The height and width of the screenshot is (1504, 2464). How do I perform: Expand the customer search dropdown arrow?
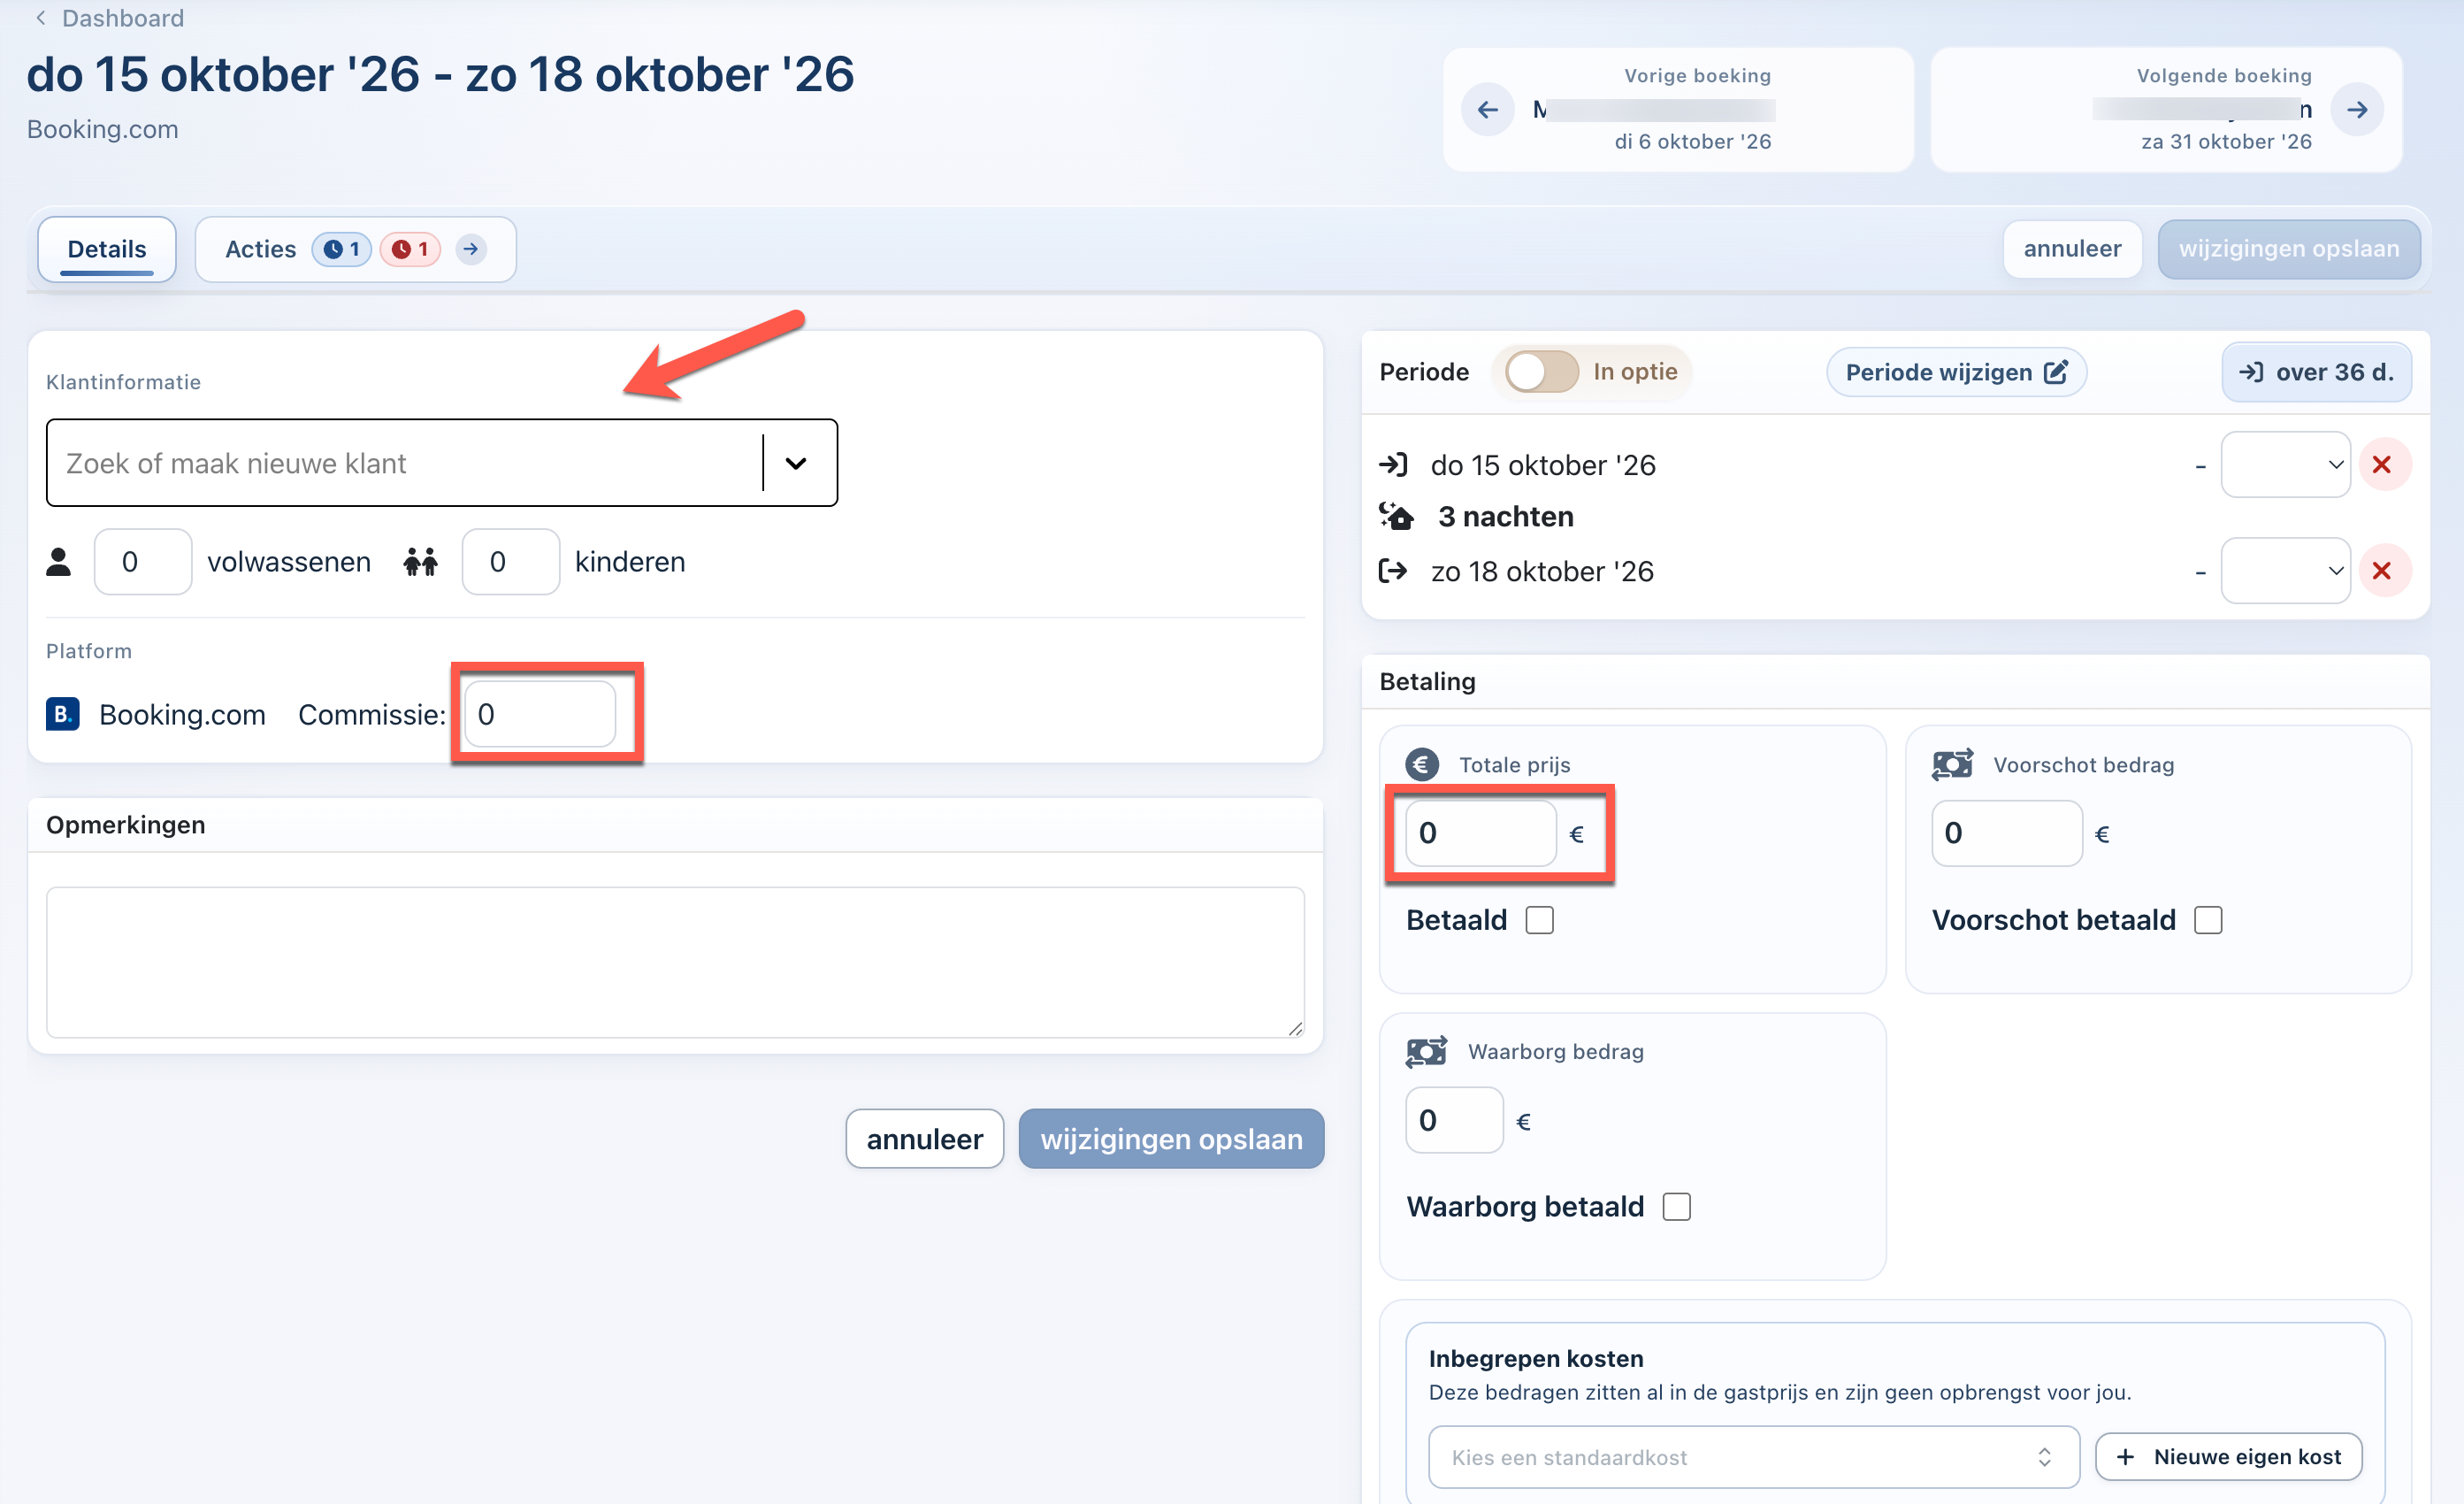[x=796, y=463]
